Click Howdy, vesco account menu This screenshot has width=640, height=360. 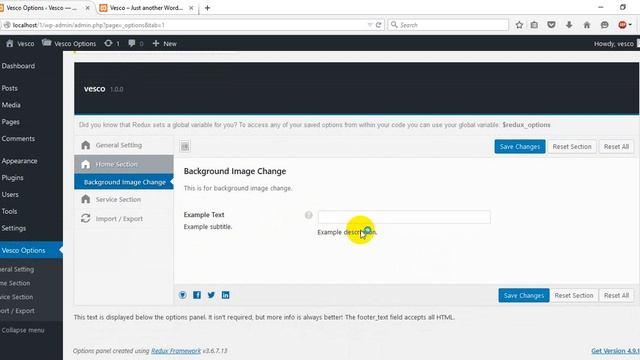click(616, 43)
